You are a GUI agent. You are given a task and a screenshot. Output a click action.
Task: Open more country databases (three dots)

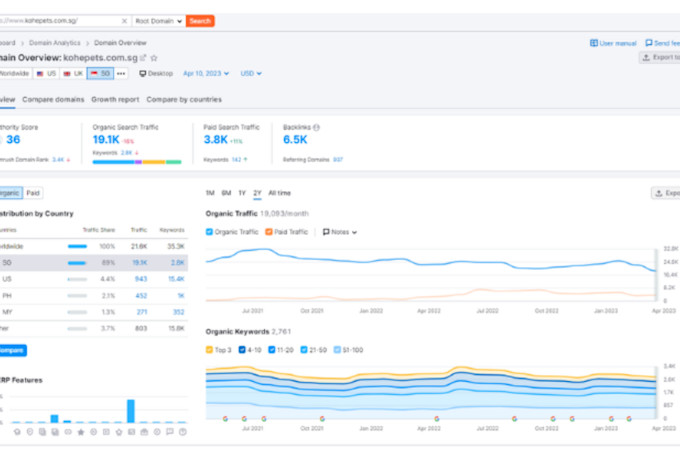pyautogui.click(x=121, y=73)
